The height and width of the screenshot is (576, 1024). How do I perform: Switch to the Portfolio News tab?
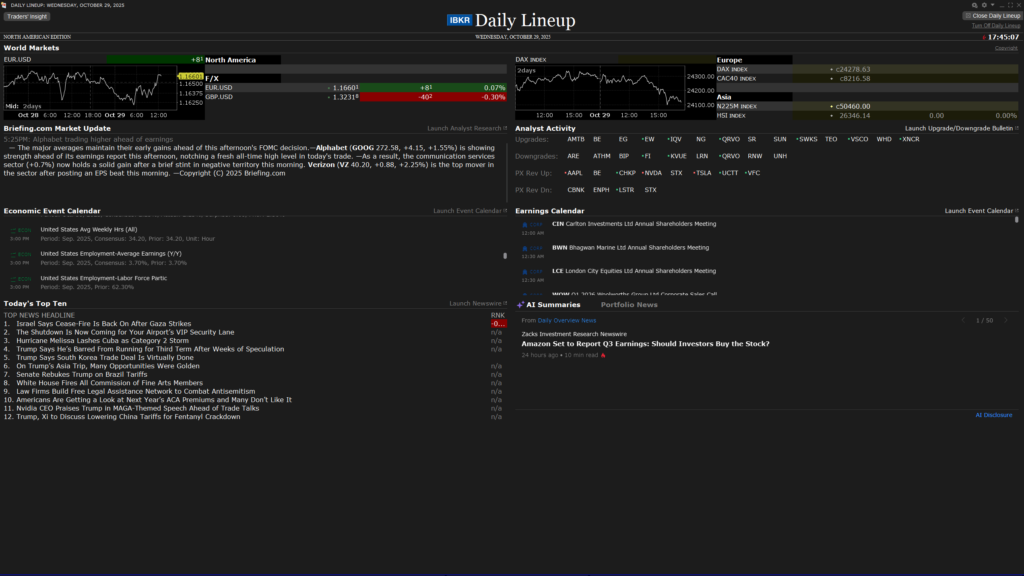pos(629,304)
